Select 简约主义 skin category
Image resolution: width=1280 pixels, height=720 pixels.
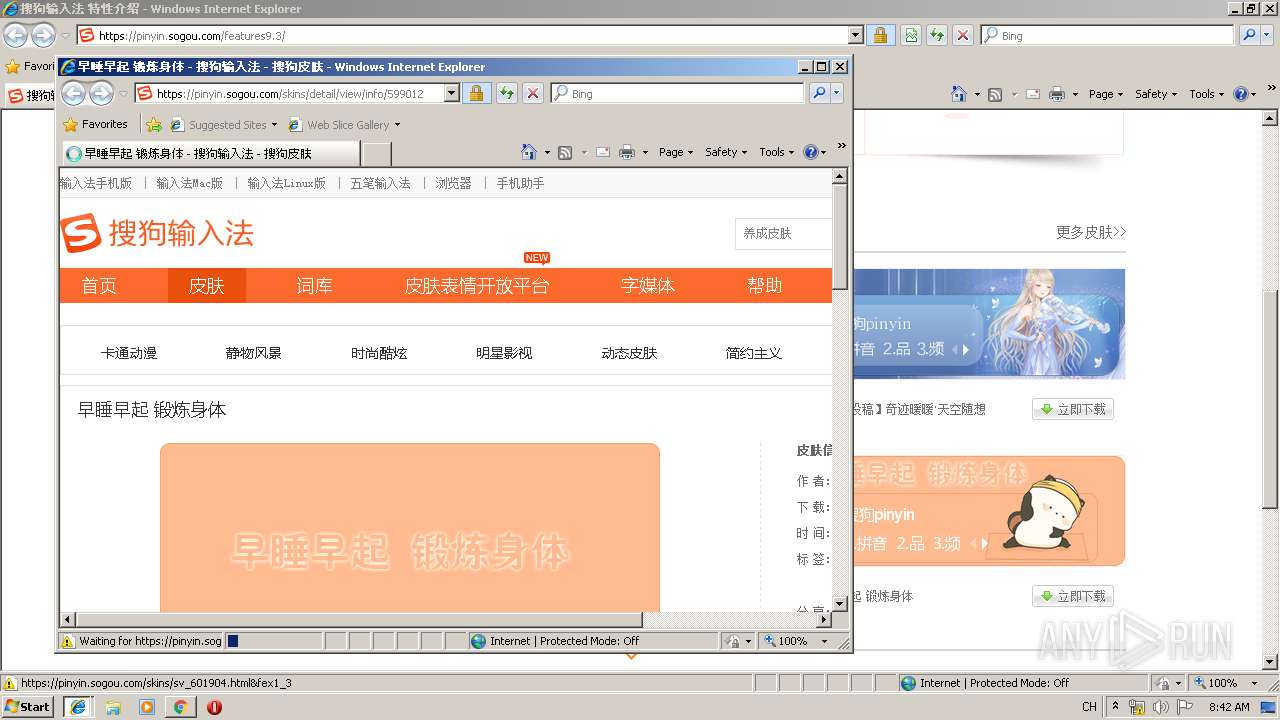tap(754, 353)
